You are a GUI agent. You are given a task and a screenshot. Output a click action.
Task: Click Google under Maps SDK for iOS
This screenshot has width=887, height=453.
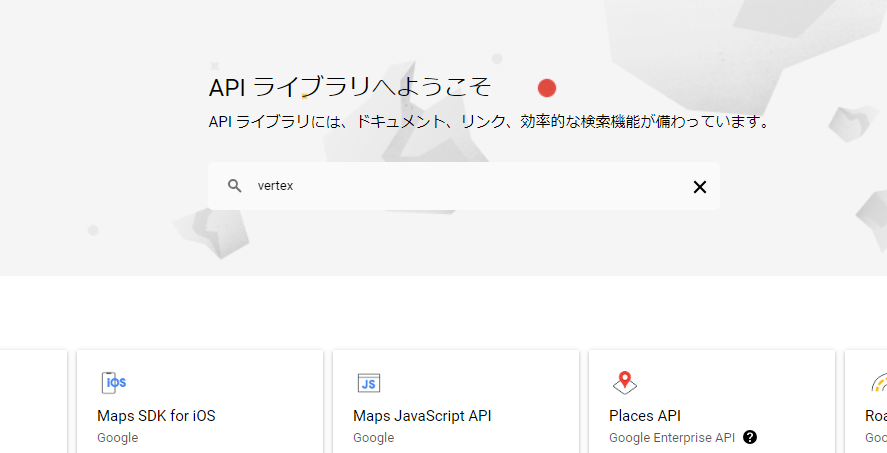pos(118,438)
